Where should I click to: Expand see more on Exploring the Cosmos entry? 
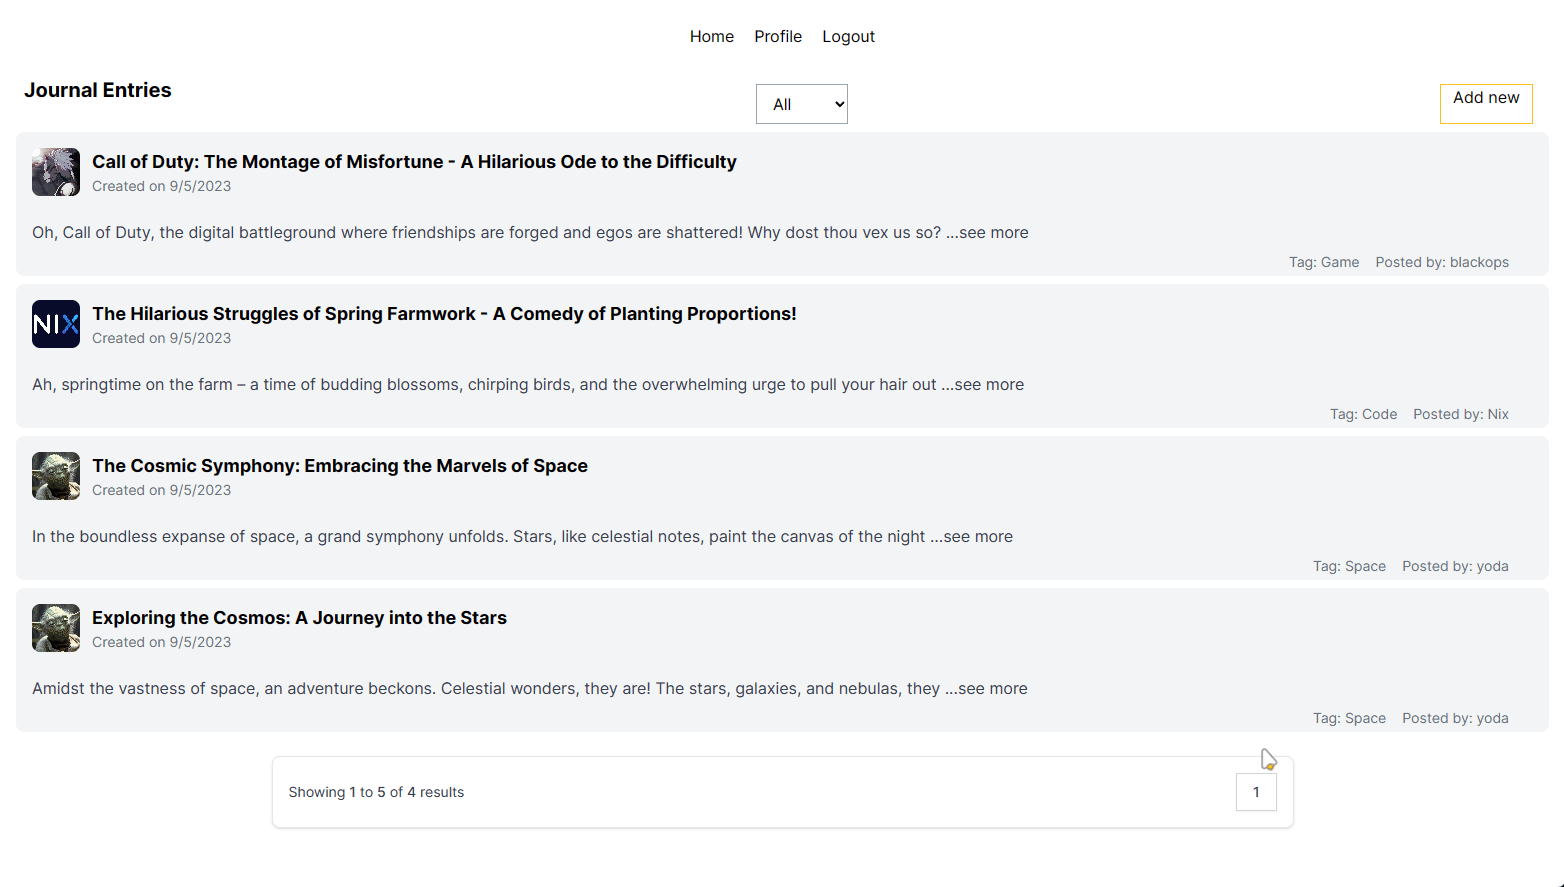coord(986,688)
